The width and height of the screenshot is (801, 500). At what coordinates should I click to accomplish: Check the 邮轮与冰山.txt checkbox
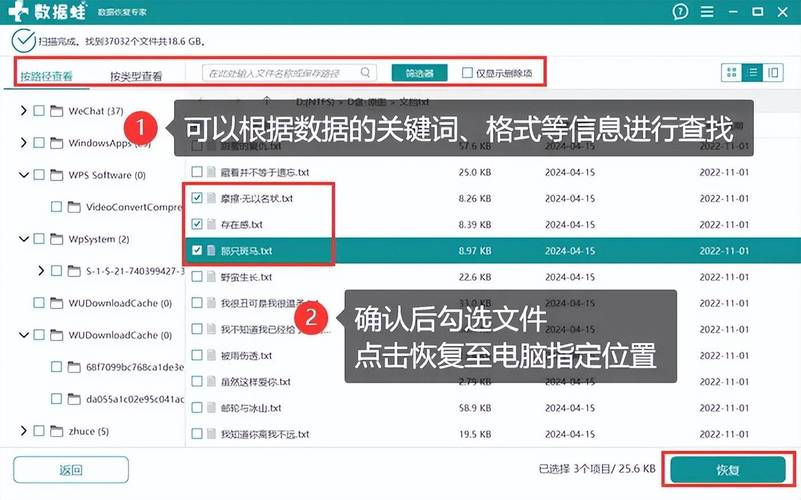click(197, 408)
